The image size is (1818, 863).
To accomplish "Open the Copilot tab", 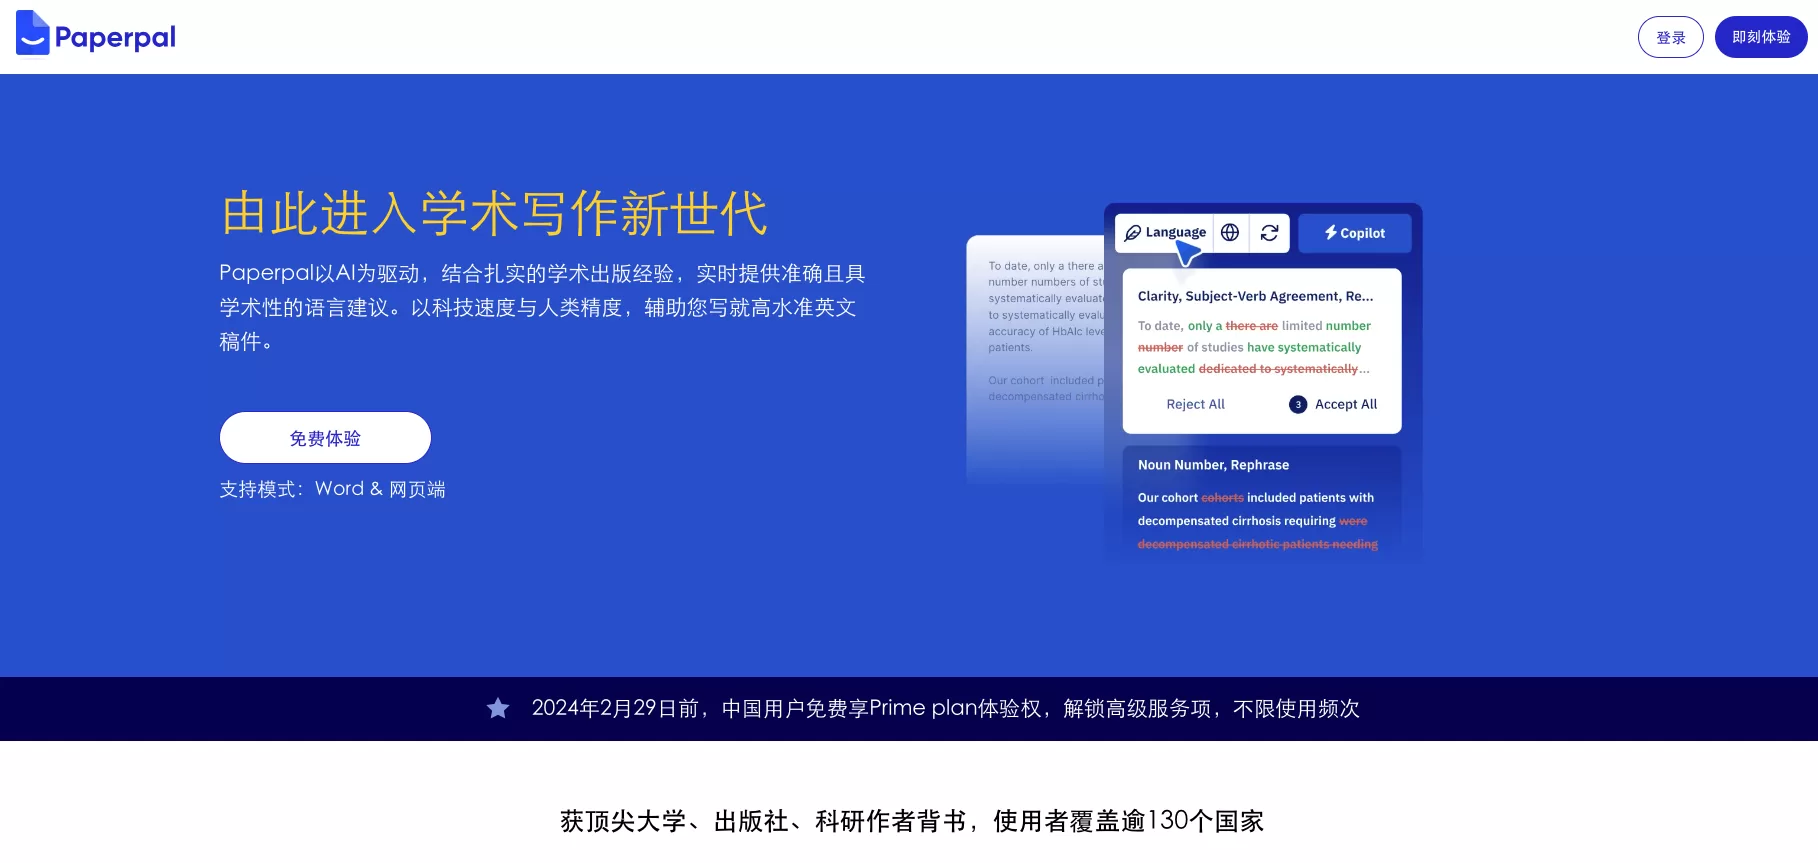I will coord(1355,233).
